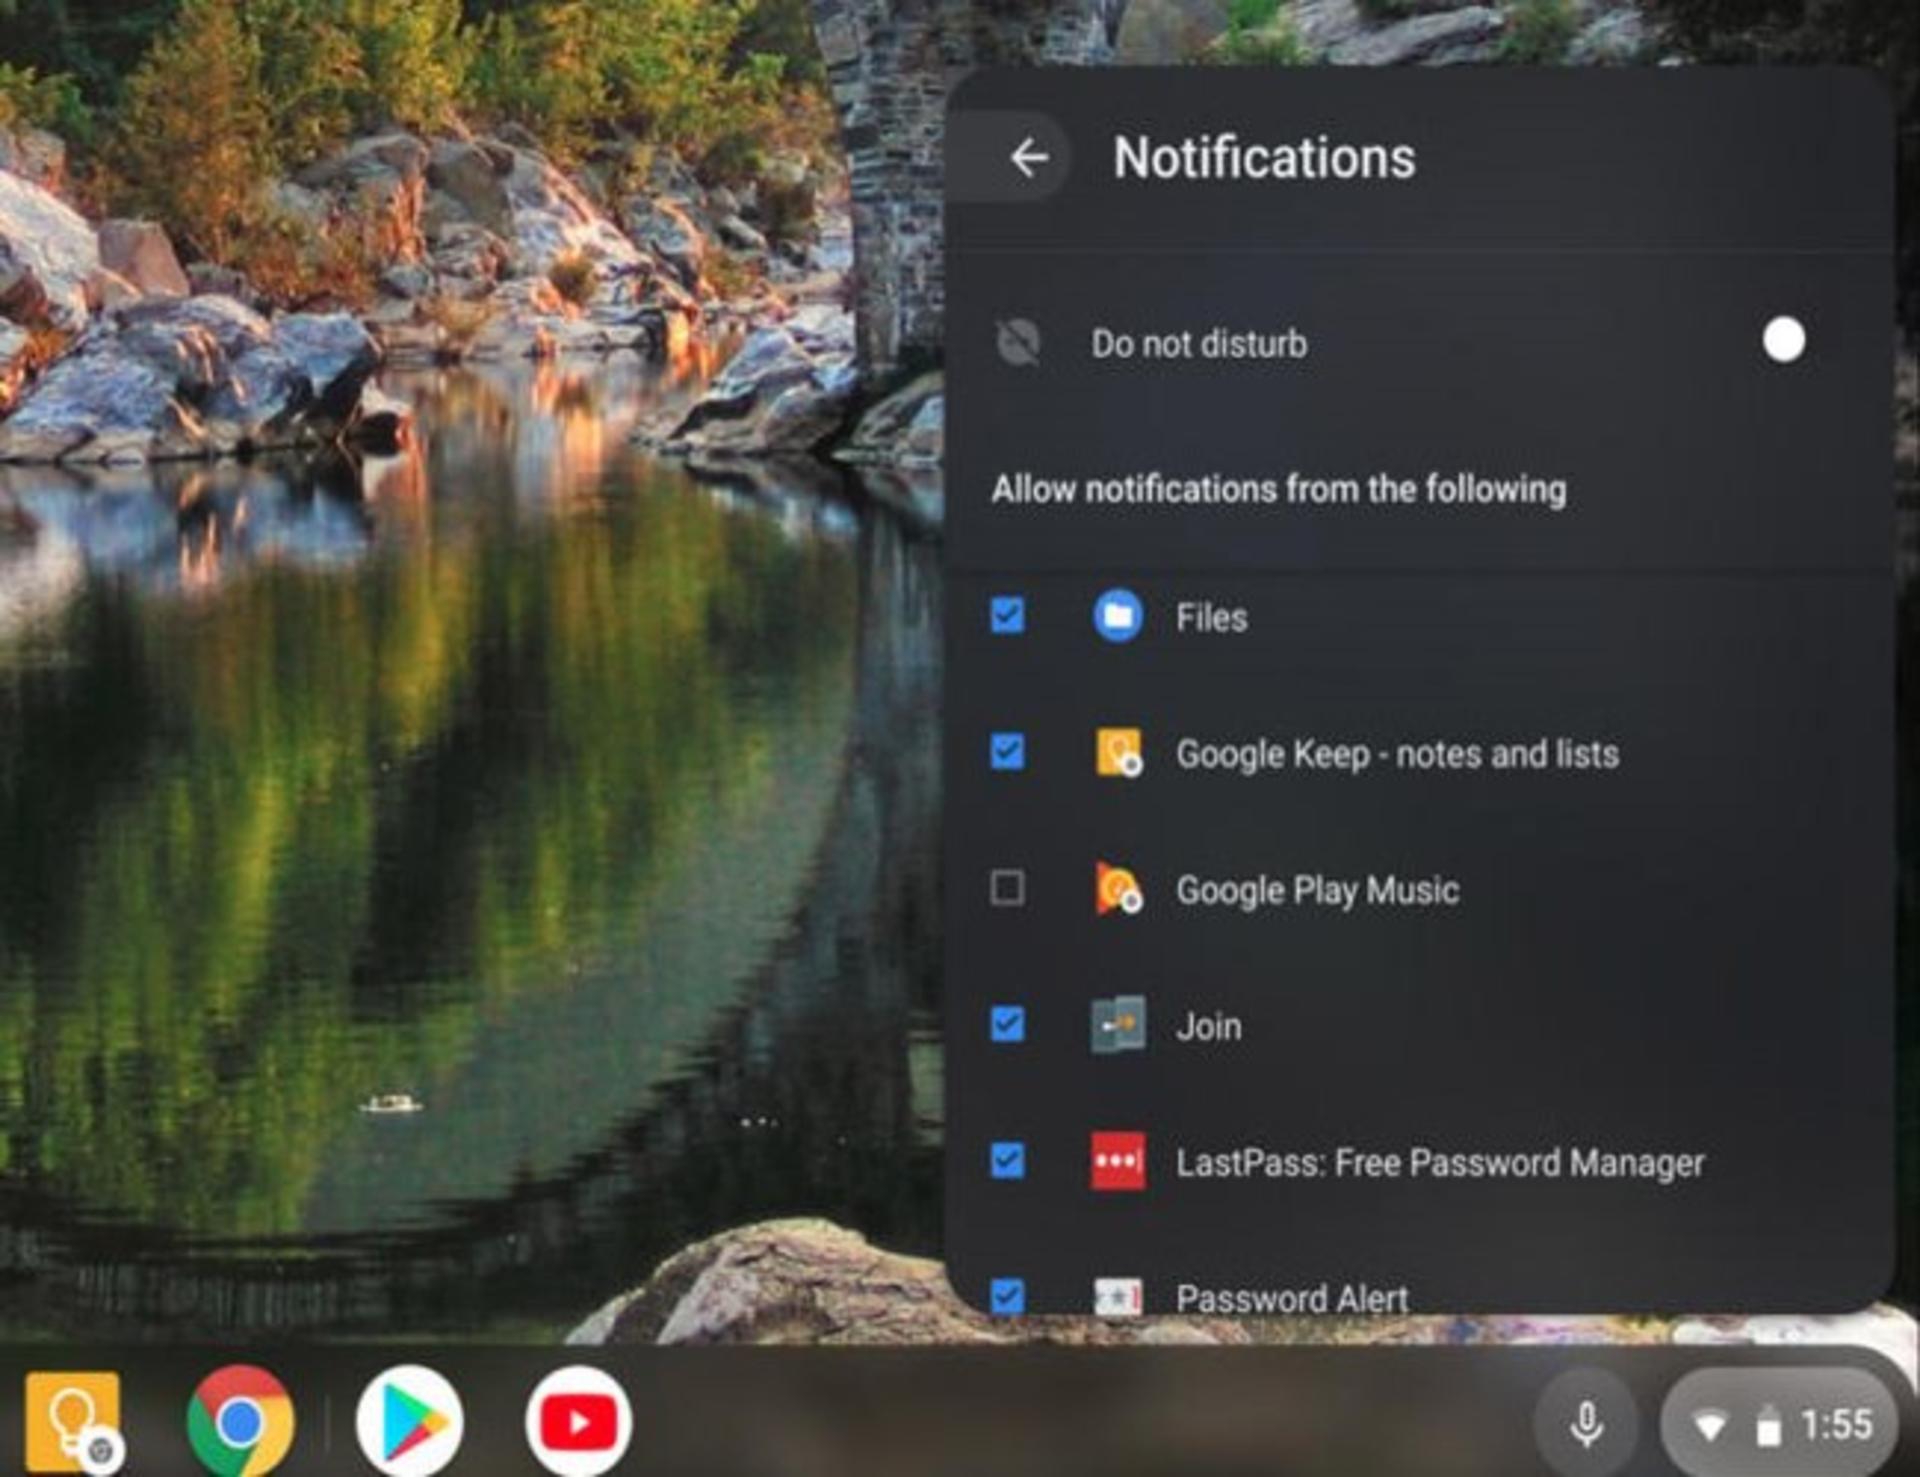Click the Google Play Music icon

coord(1118,888)
